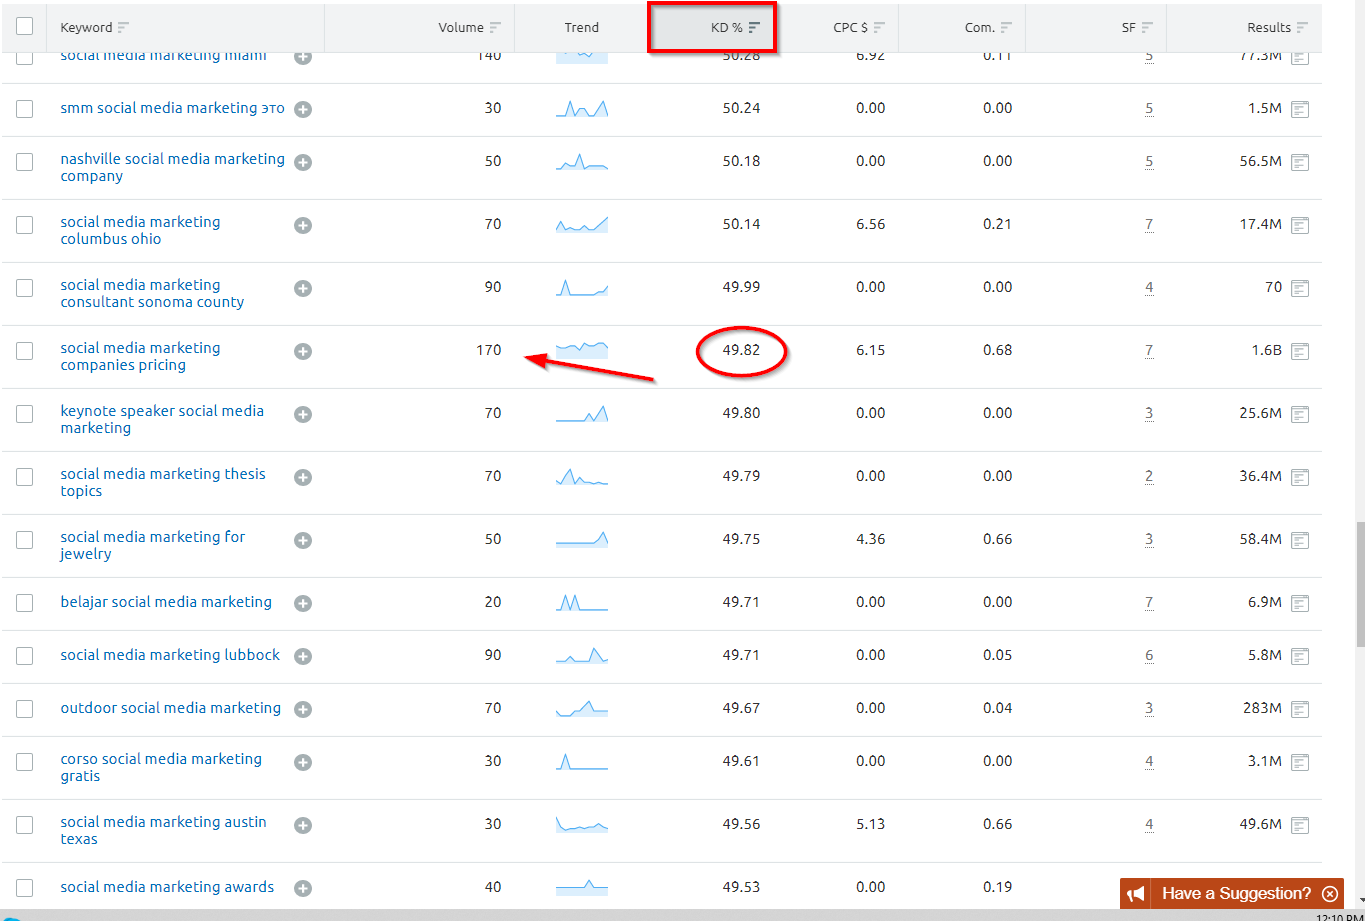
Task: Click the Com. column sort icon
Action: coord(1006,28)
